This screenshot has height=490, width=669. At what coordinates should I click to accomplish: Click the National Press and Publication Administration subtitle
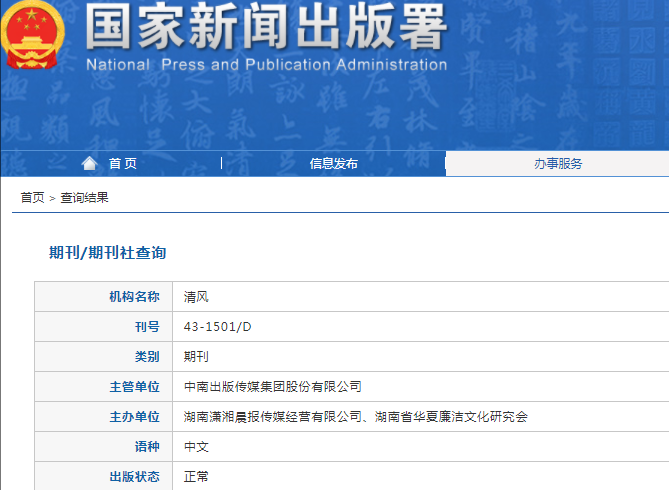(x=266, y=65)
